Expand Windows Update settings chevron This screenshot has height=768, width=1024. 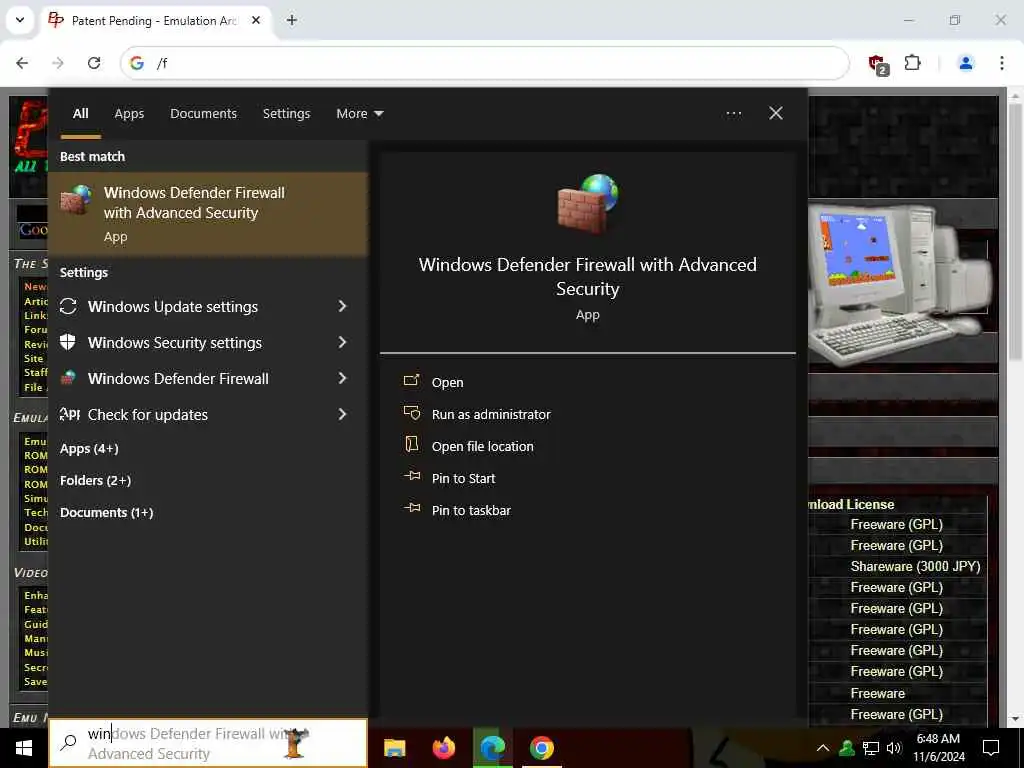342,306
